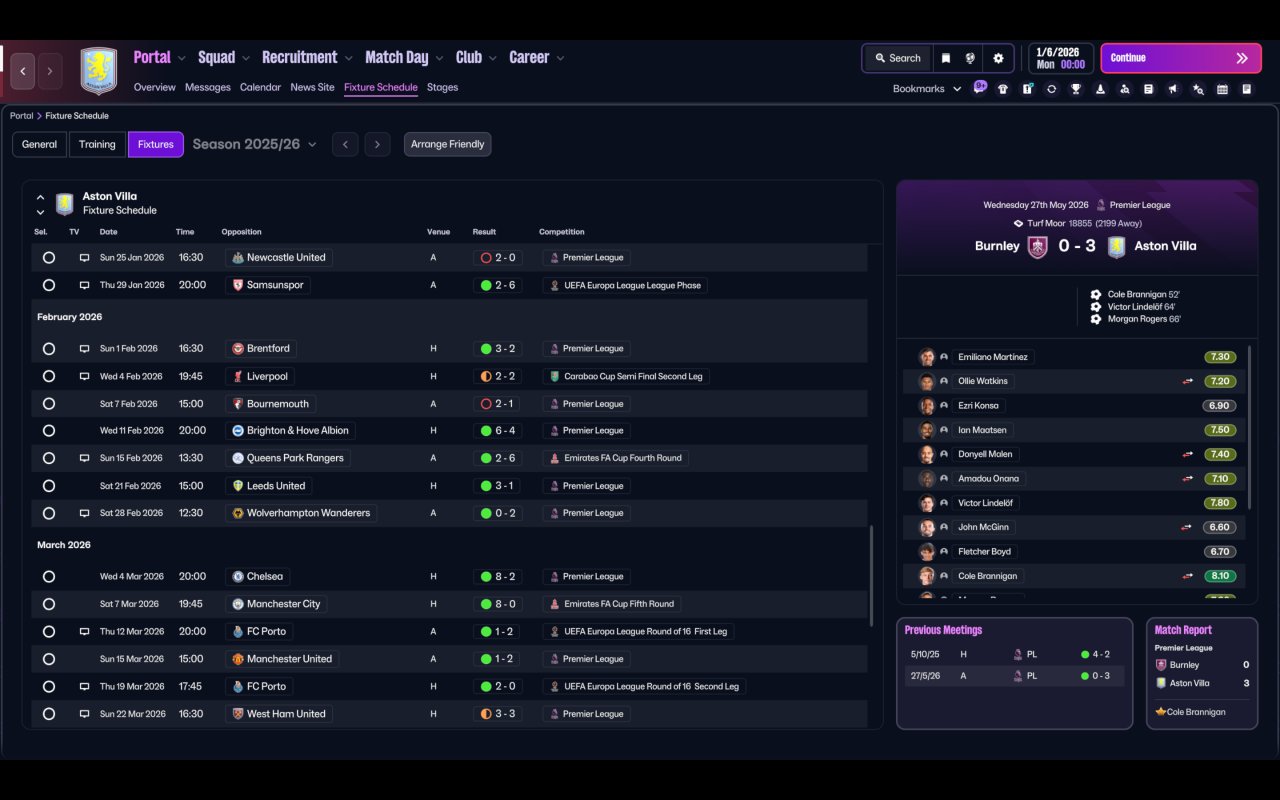Select the Chelsea fixture radio button
The image size is (1280, 800).
click(49, 576)
